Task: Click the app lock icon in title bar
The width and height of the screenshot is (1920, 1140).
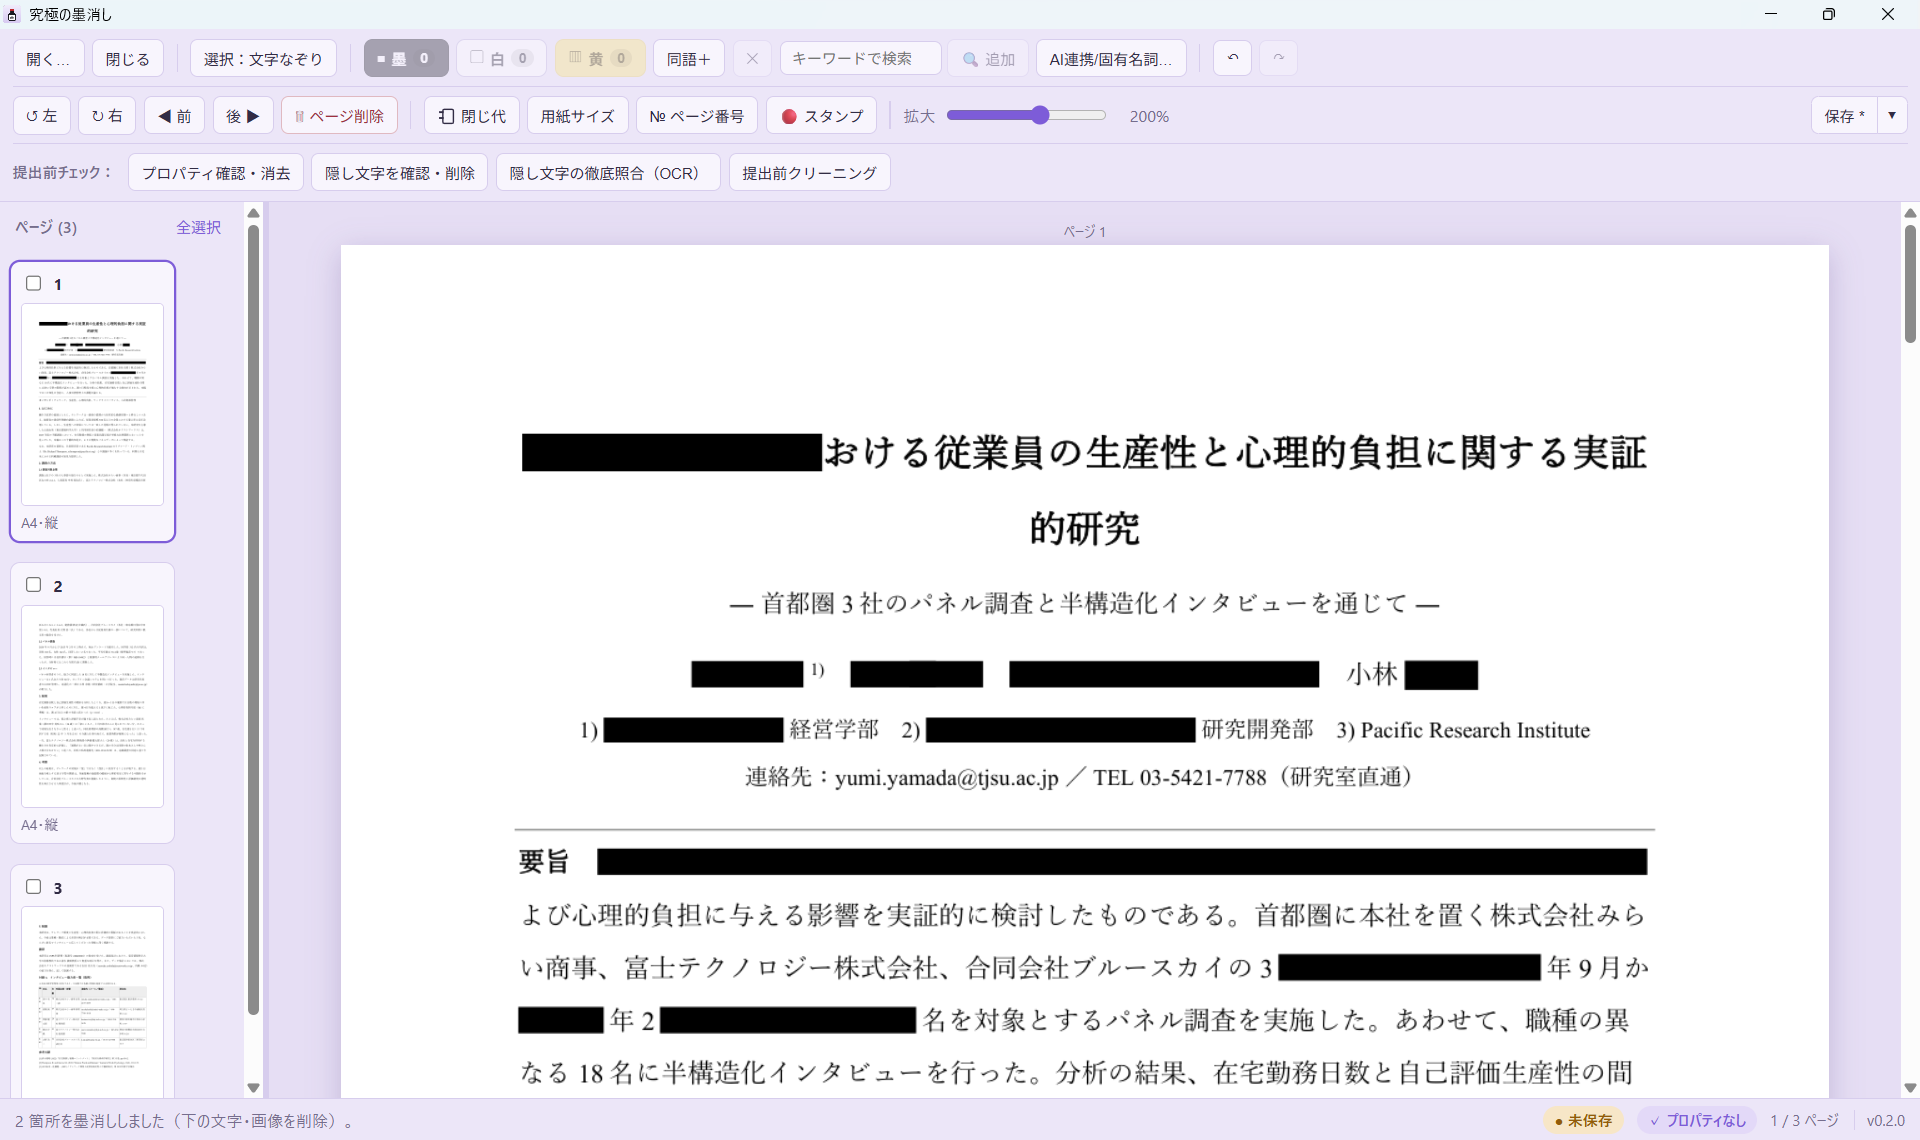Action: [12, 15]
